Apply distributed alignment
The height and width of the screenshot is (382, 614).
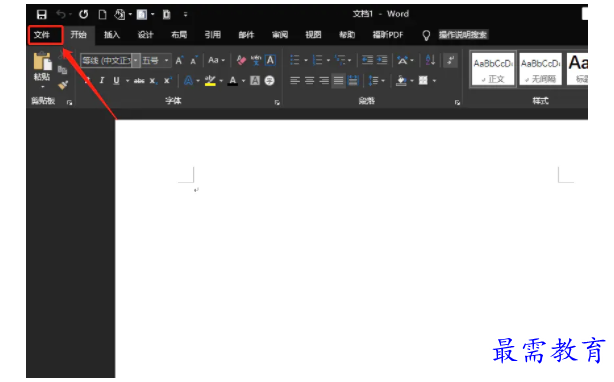(x=353, y=81)
